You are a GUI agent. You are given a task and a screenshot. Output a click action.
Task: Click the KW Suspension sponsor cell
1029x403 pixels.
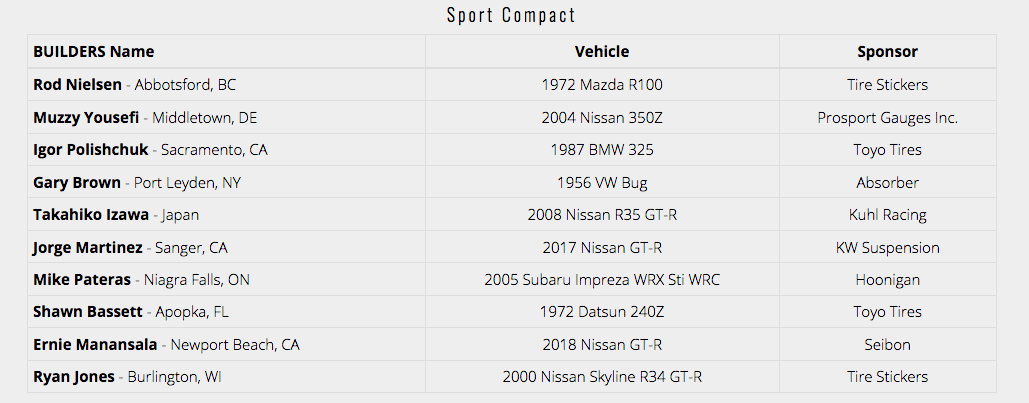click(x=887, y=248)
